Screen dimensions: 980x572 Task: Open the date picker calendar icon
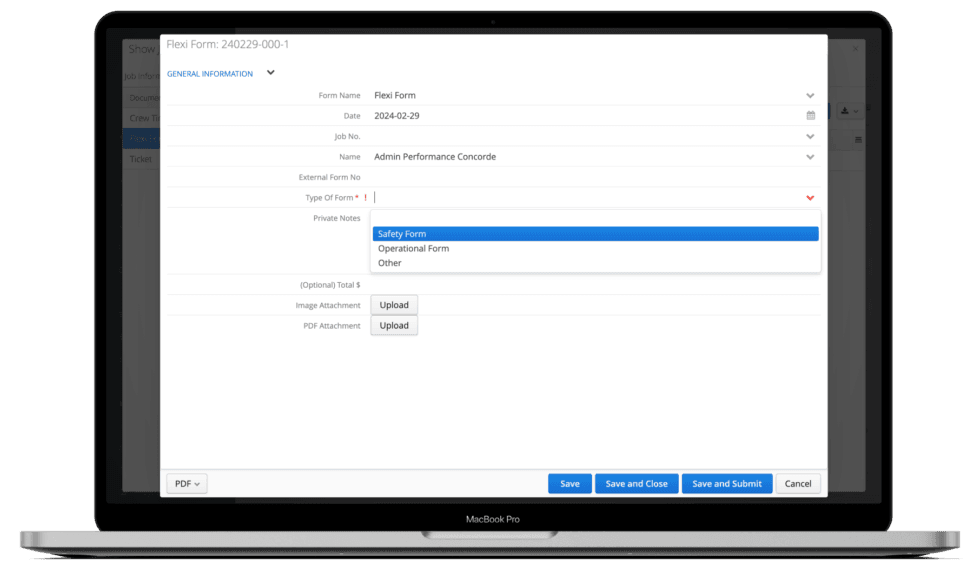pyautogui.click(x=810, y=116)
